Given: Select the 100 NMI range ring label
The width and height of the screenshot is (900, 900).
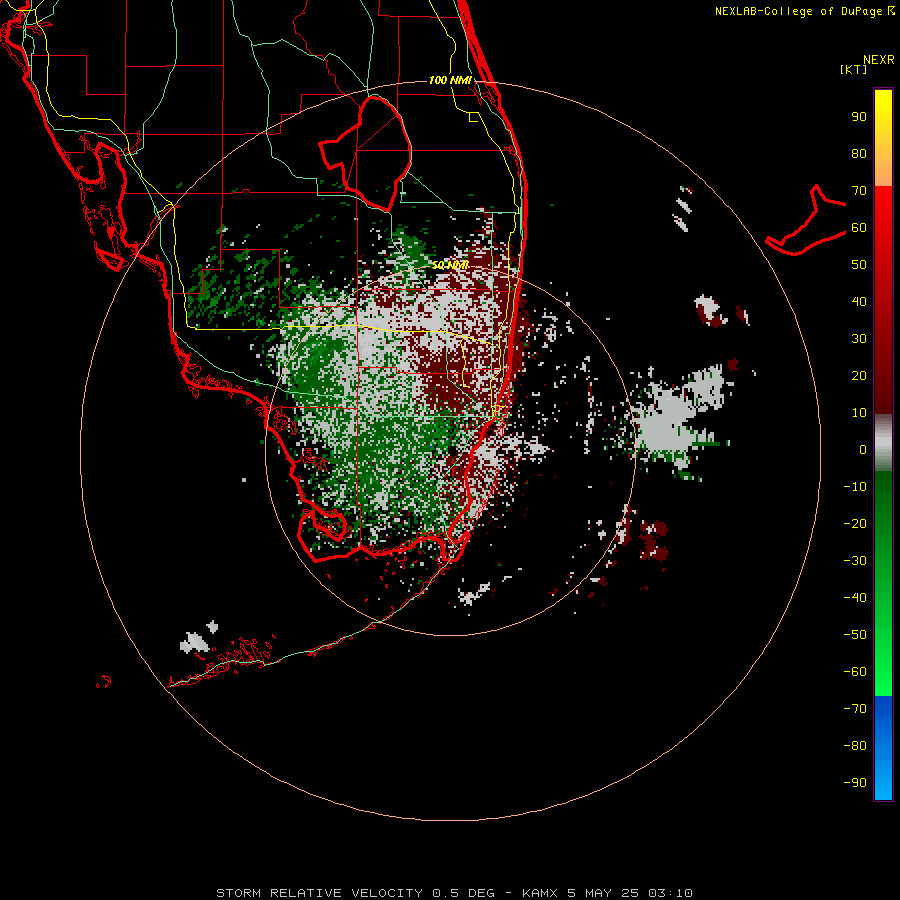Looking at the screenshot, I should [x=450, y=80].
